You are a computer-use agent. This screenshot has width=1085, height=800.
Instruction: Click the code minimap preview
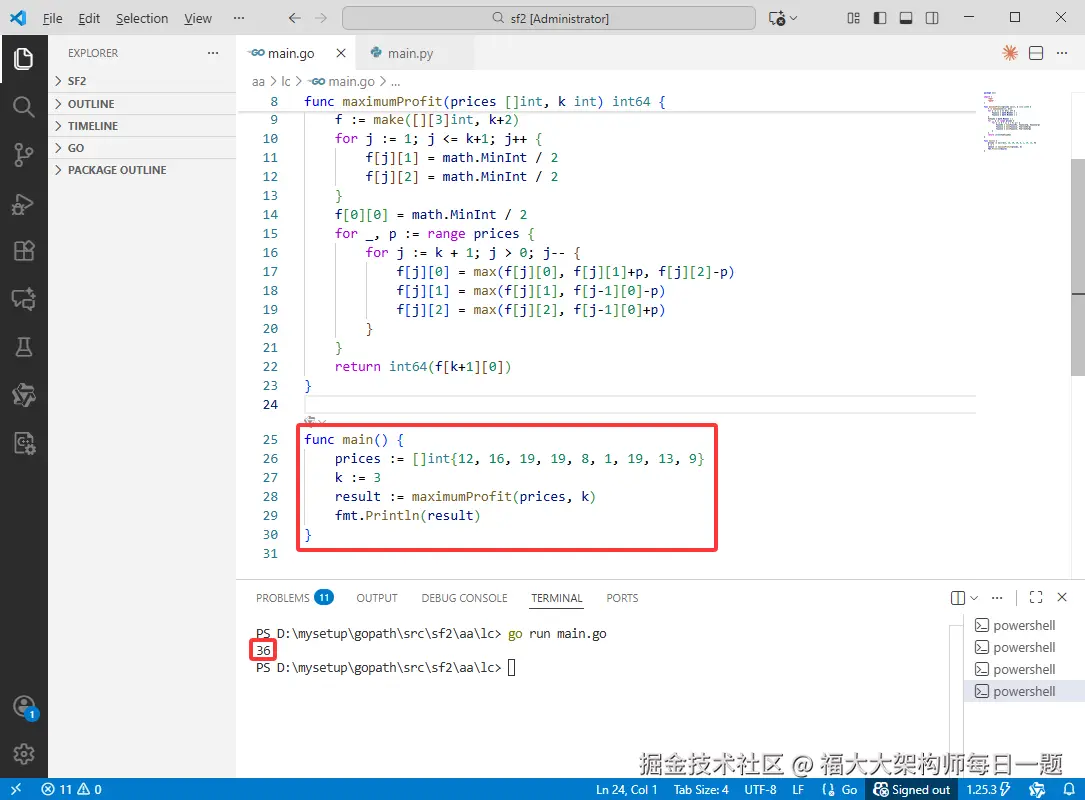tap(1011, 121)
